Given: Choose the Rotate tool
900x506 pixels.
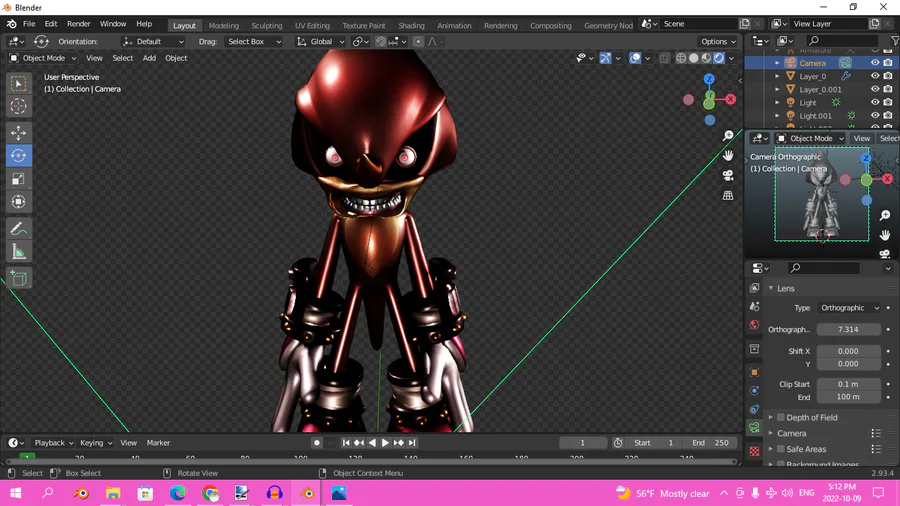Looking at the screenshot, I should (x=18, y=155).
